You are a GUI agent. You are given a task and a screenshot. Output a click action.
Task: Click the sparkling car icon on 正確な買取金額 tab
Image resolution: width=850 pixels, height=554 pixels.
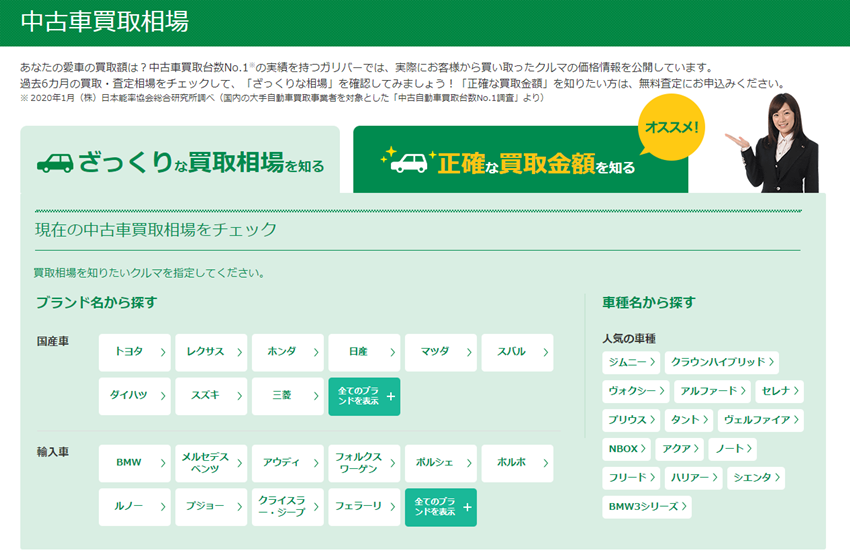[x=405, y=160]
